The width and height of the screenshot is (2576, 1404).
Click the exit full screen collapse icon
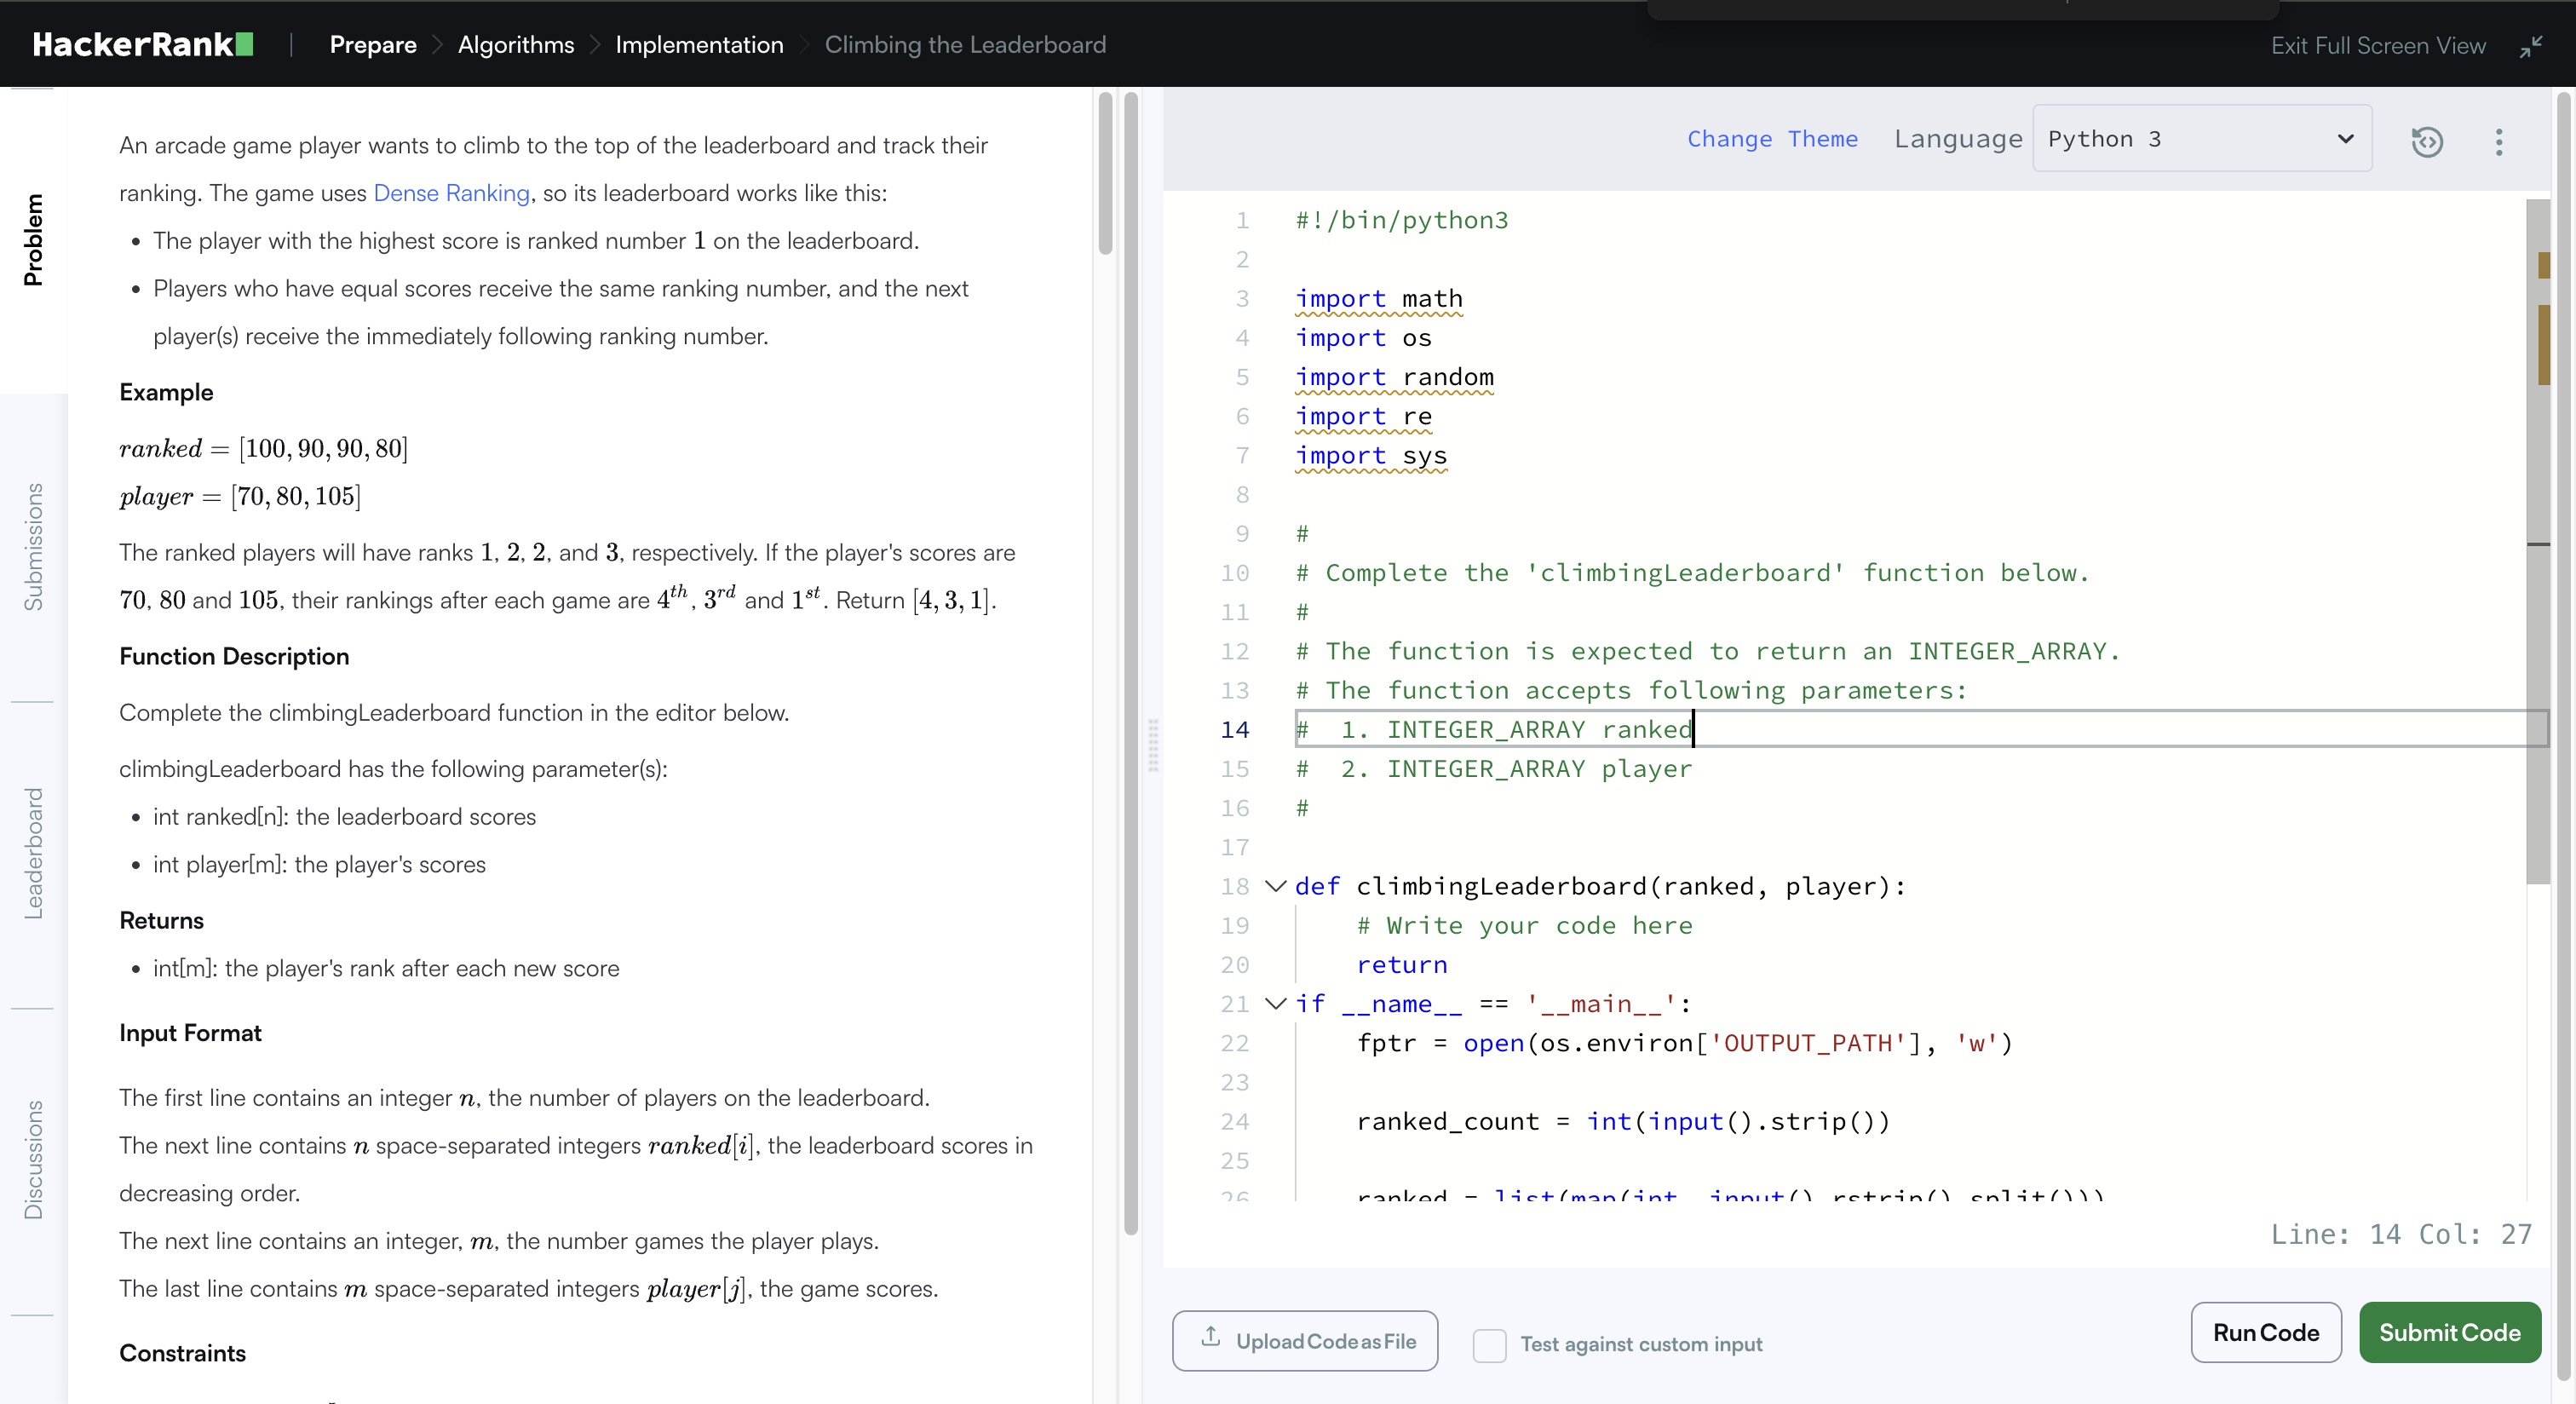click(2530, 46)
